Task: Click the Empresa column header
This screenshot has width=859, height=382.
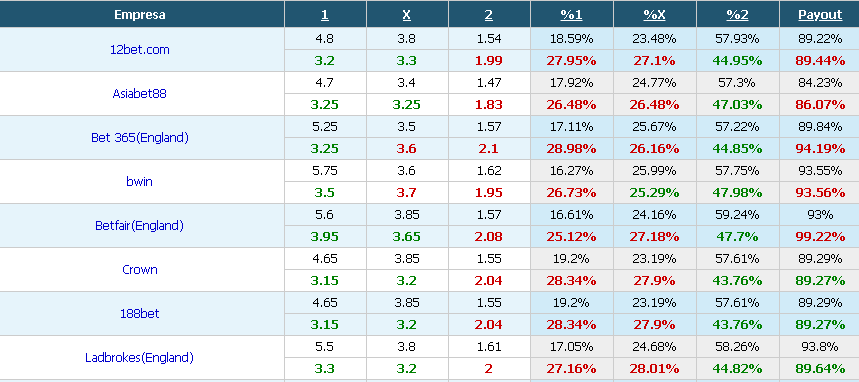Action: pyautogui.click(x=140, y=15)
